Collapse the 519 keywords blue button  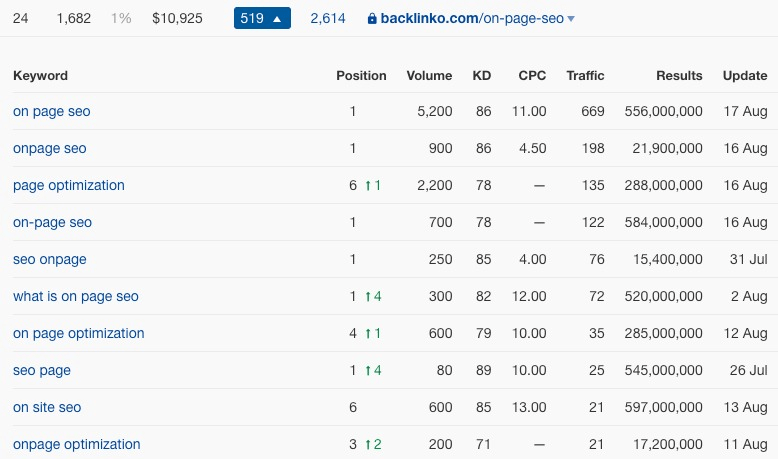[x=262, y=18]
